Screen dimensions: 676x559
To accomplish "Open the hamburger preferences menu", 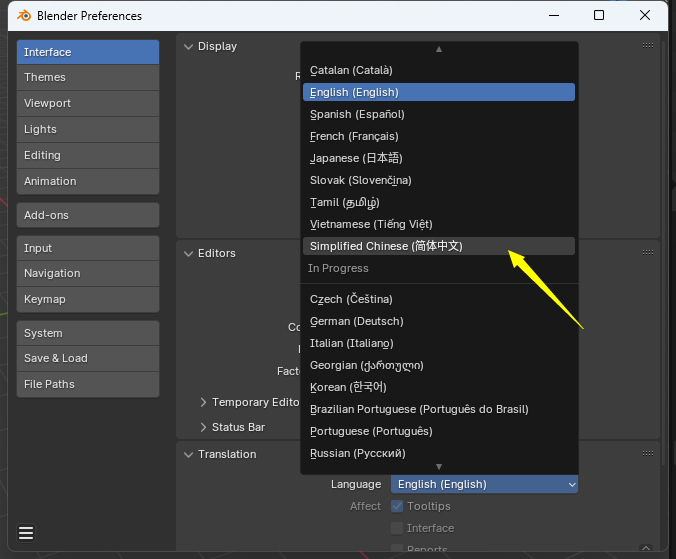I will [x=26, y=532].
